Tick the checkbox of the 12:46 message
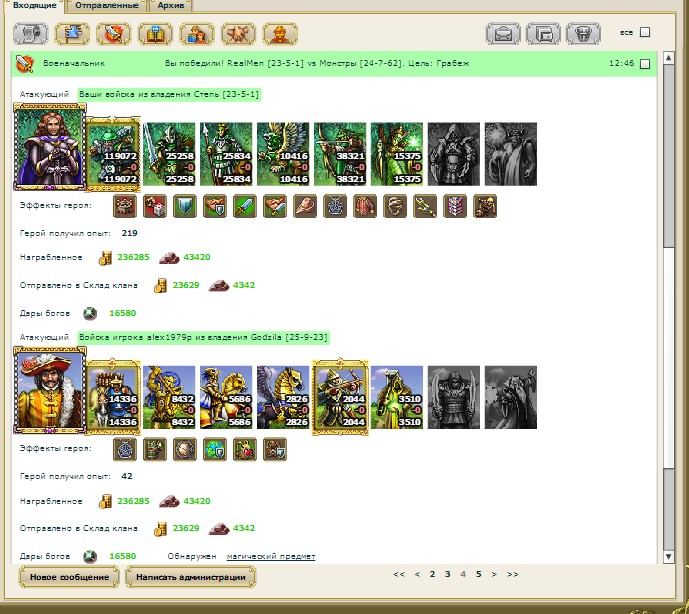689x614 pixels. click(645, 64)
